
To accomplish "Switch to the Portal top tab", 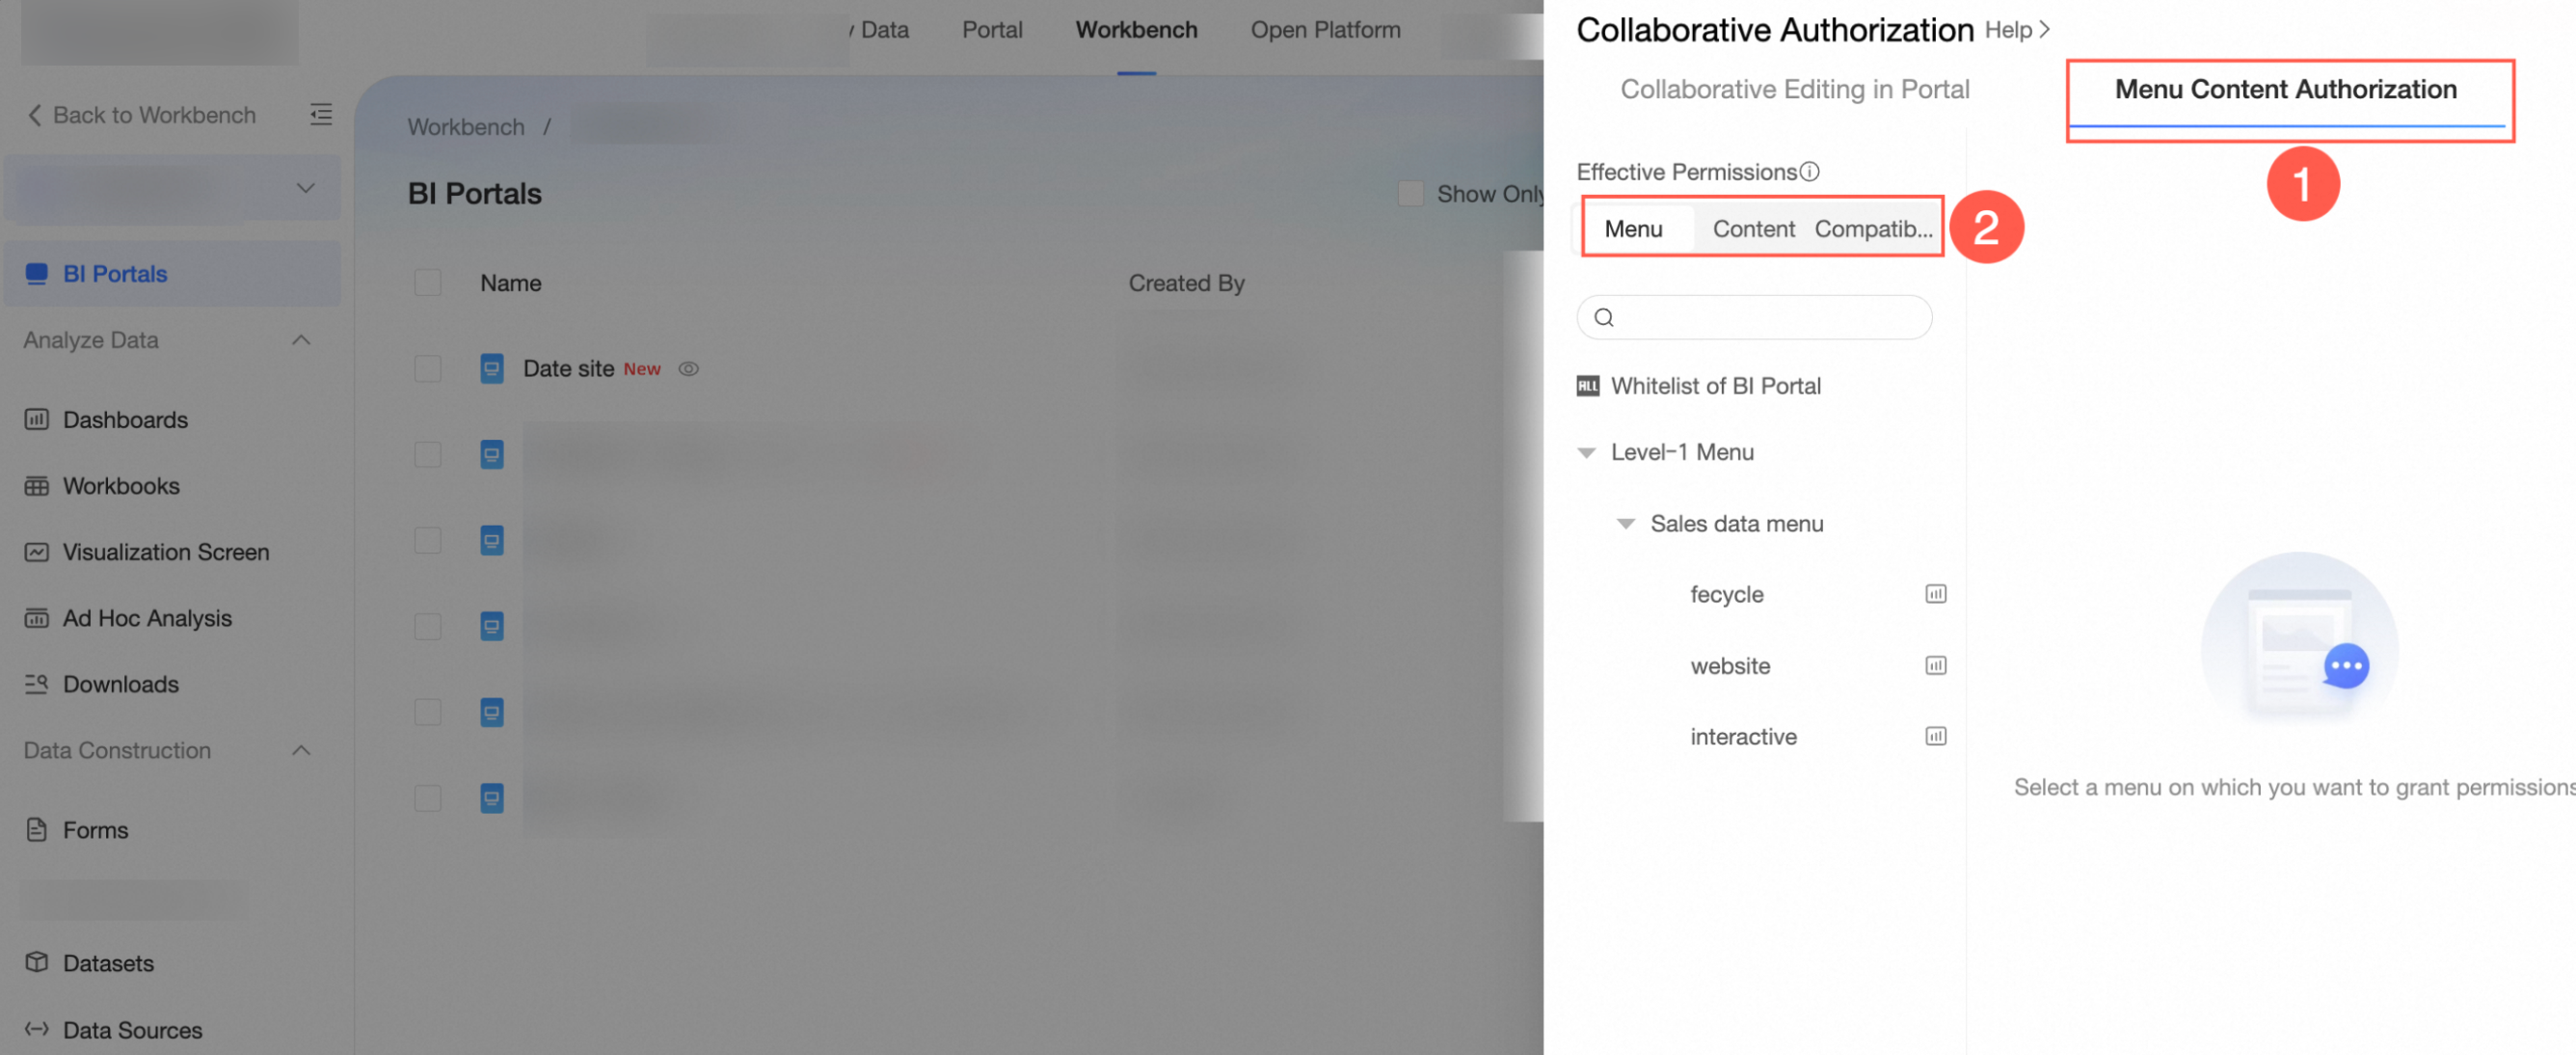I will point(992,30).
